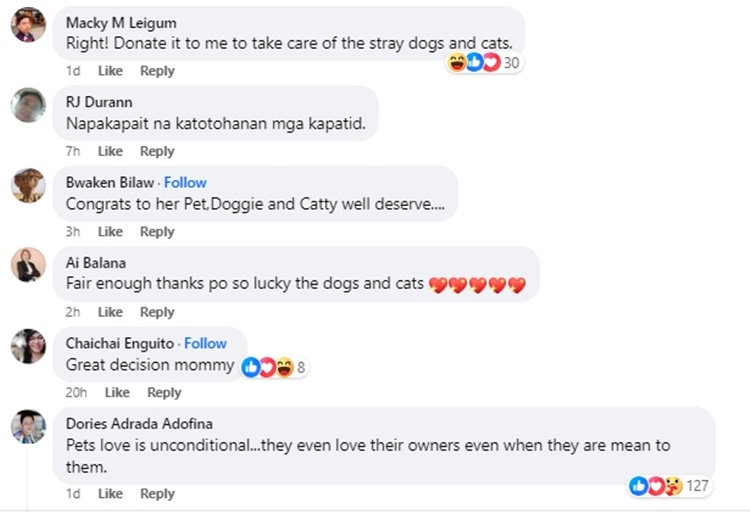The image size is (750, 513).
Task: Like Bwaken Bilaw's comment
Action: 110,231
